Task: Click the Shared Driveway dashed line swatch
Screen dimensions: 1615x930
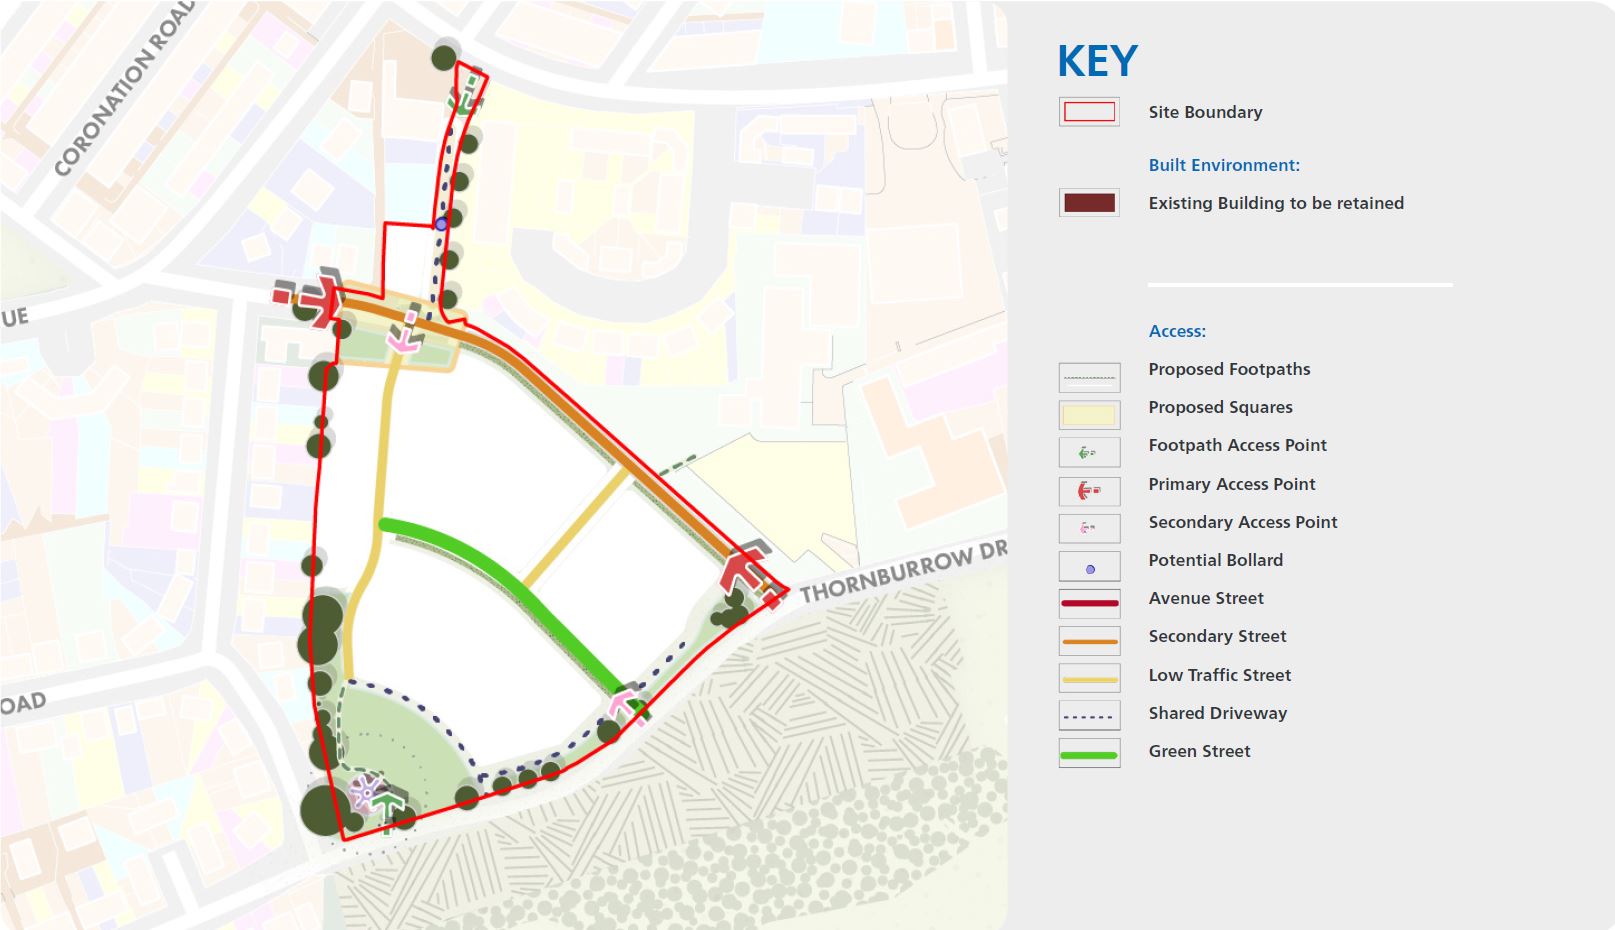Action: pos(1089,714)
